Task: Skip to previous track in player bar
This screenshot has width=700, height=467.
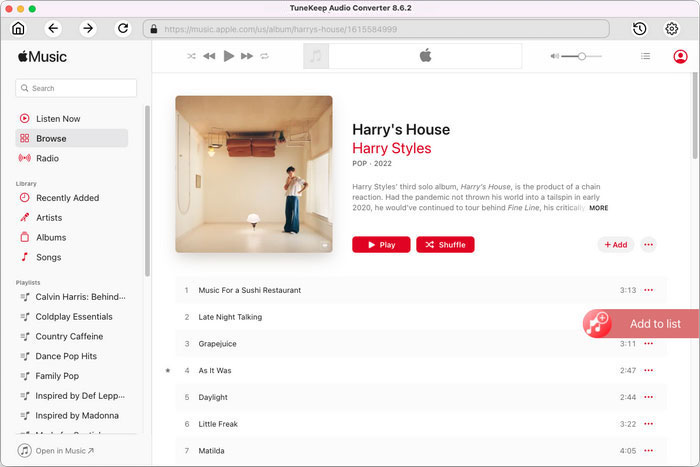Action: tap(209, 56)
